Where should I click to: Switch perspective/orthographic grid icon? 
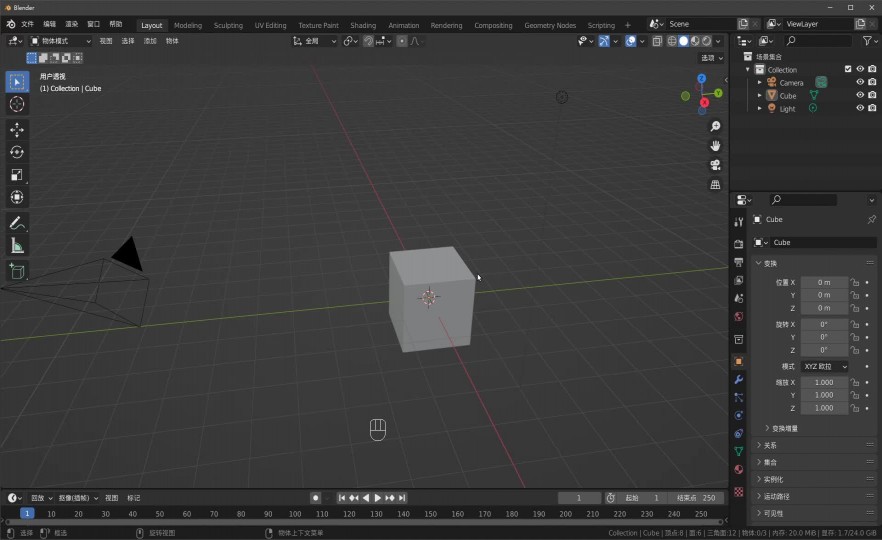(715, 184)
